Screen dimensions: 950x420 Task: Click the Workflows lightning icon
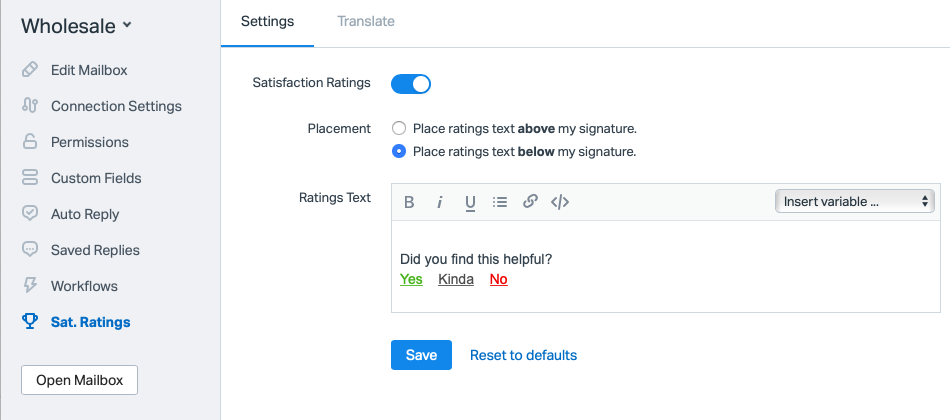(x=30, y=286)
